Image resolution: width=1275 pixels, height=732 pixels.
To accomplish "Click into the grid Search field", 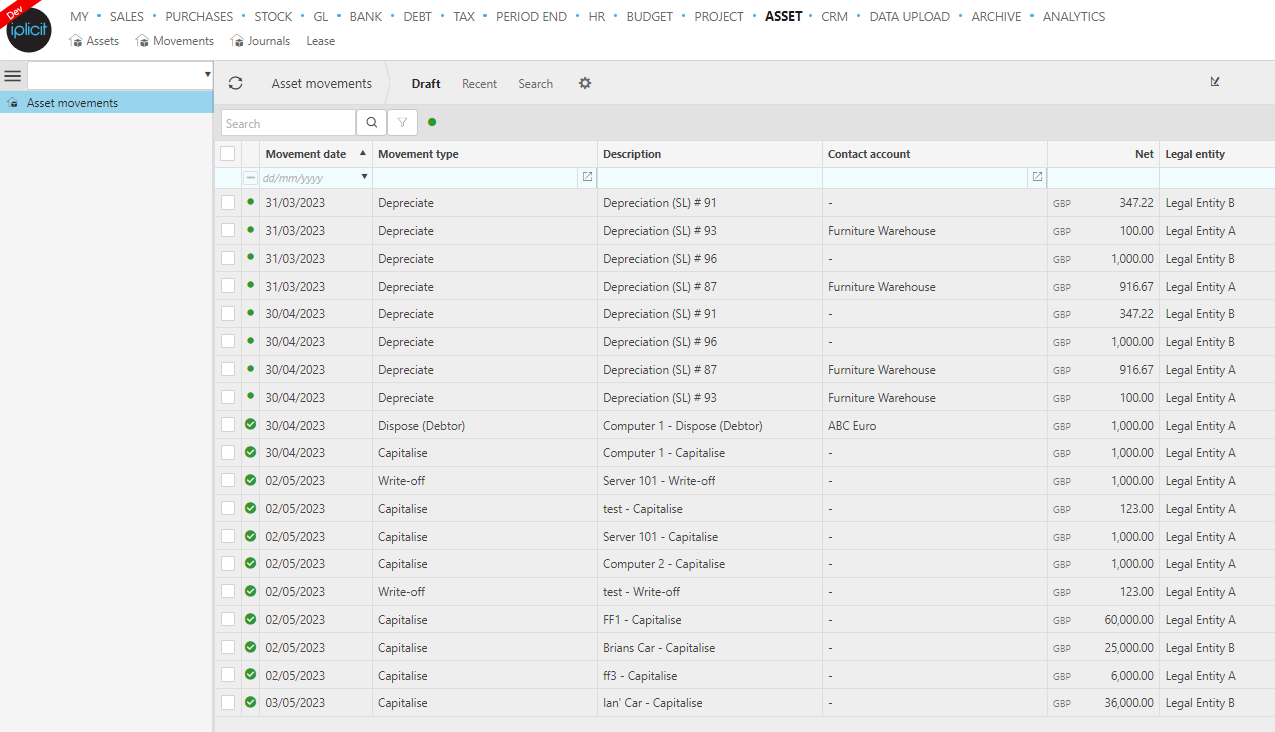I will click(288, 123).
